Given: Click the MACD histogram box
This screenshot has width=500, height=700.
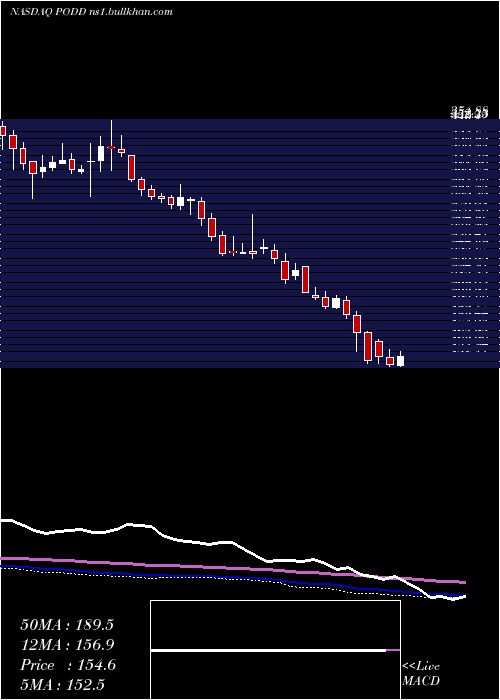Looking at the screenshot, I should pyautogui.click(x=275, y=650).
